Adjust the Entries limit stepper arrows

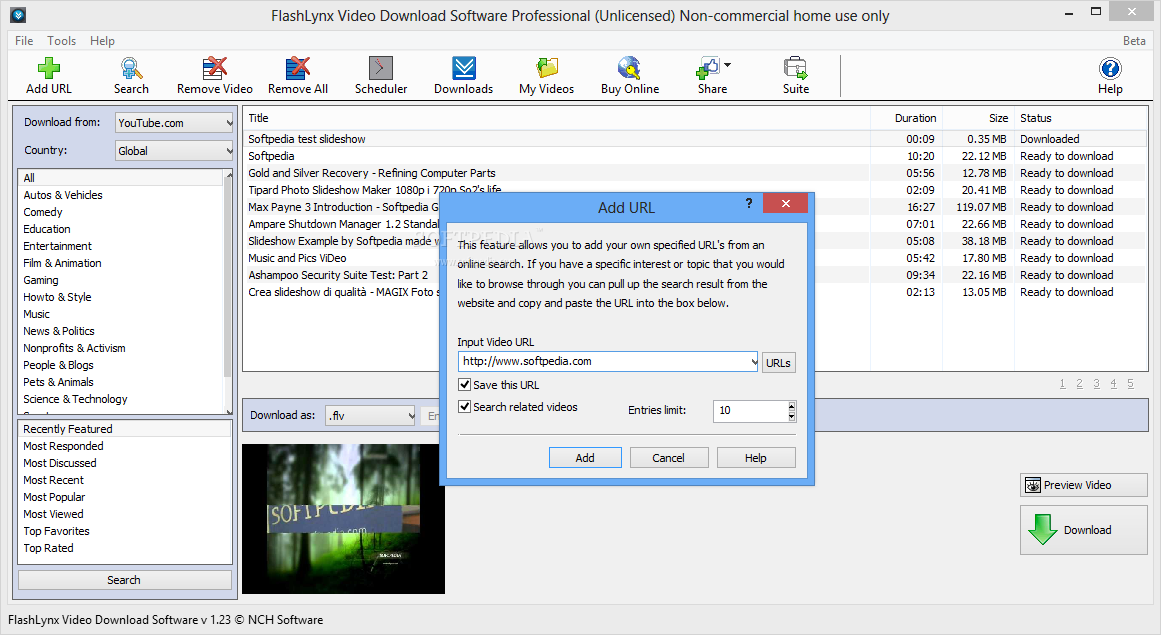[792, 411]
